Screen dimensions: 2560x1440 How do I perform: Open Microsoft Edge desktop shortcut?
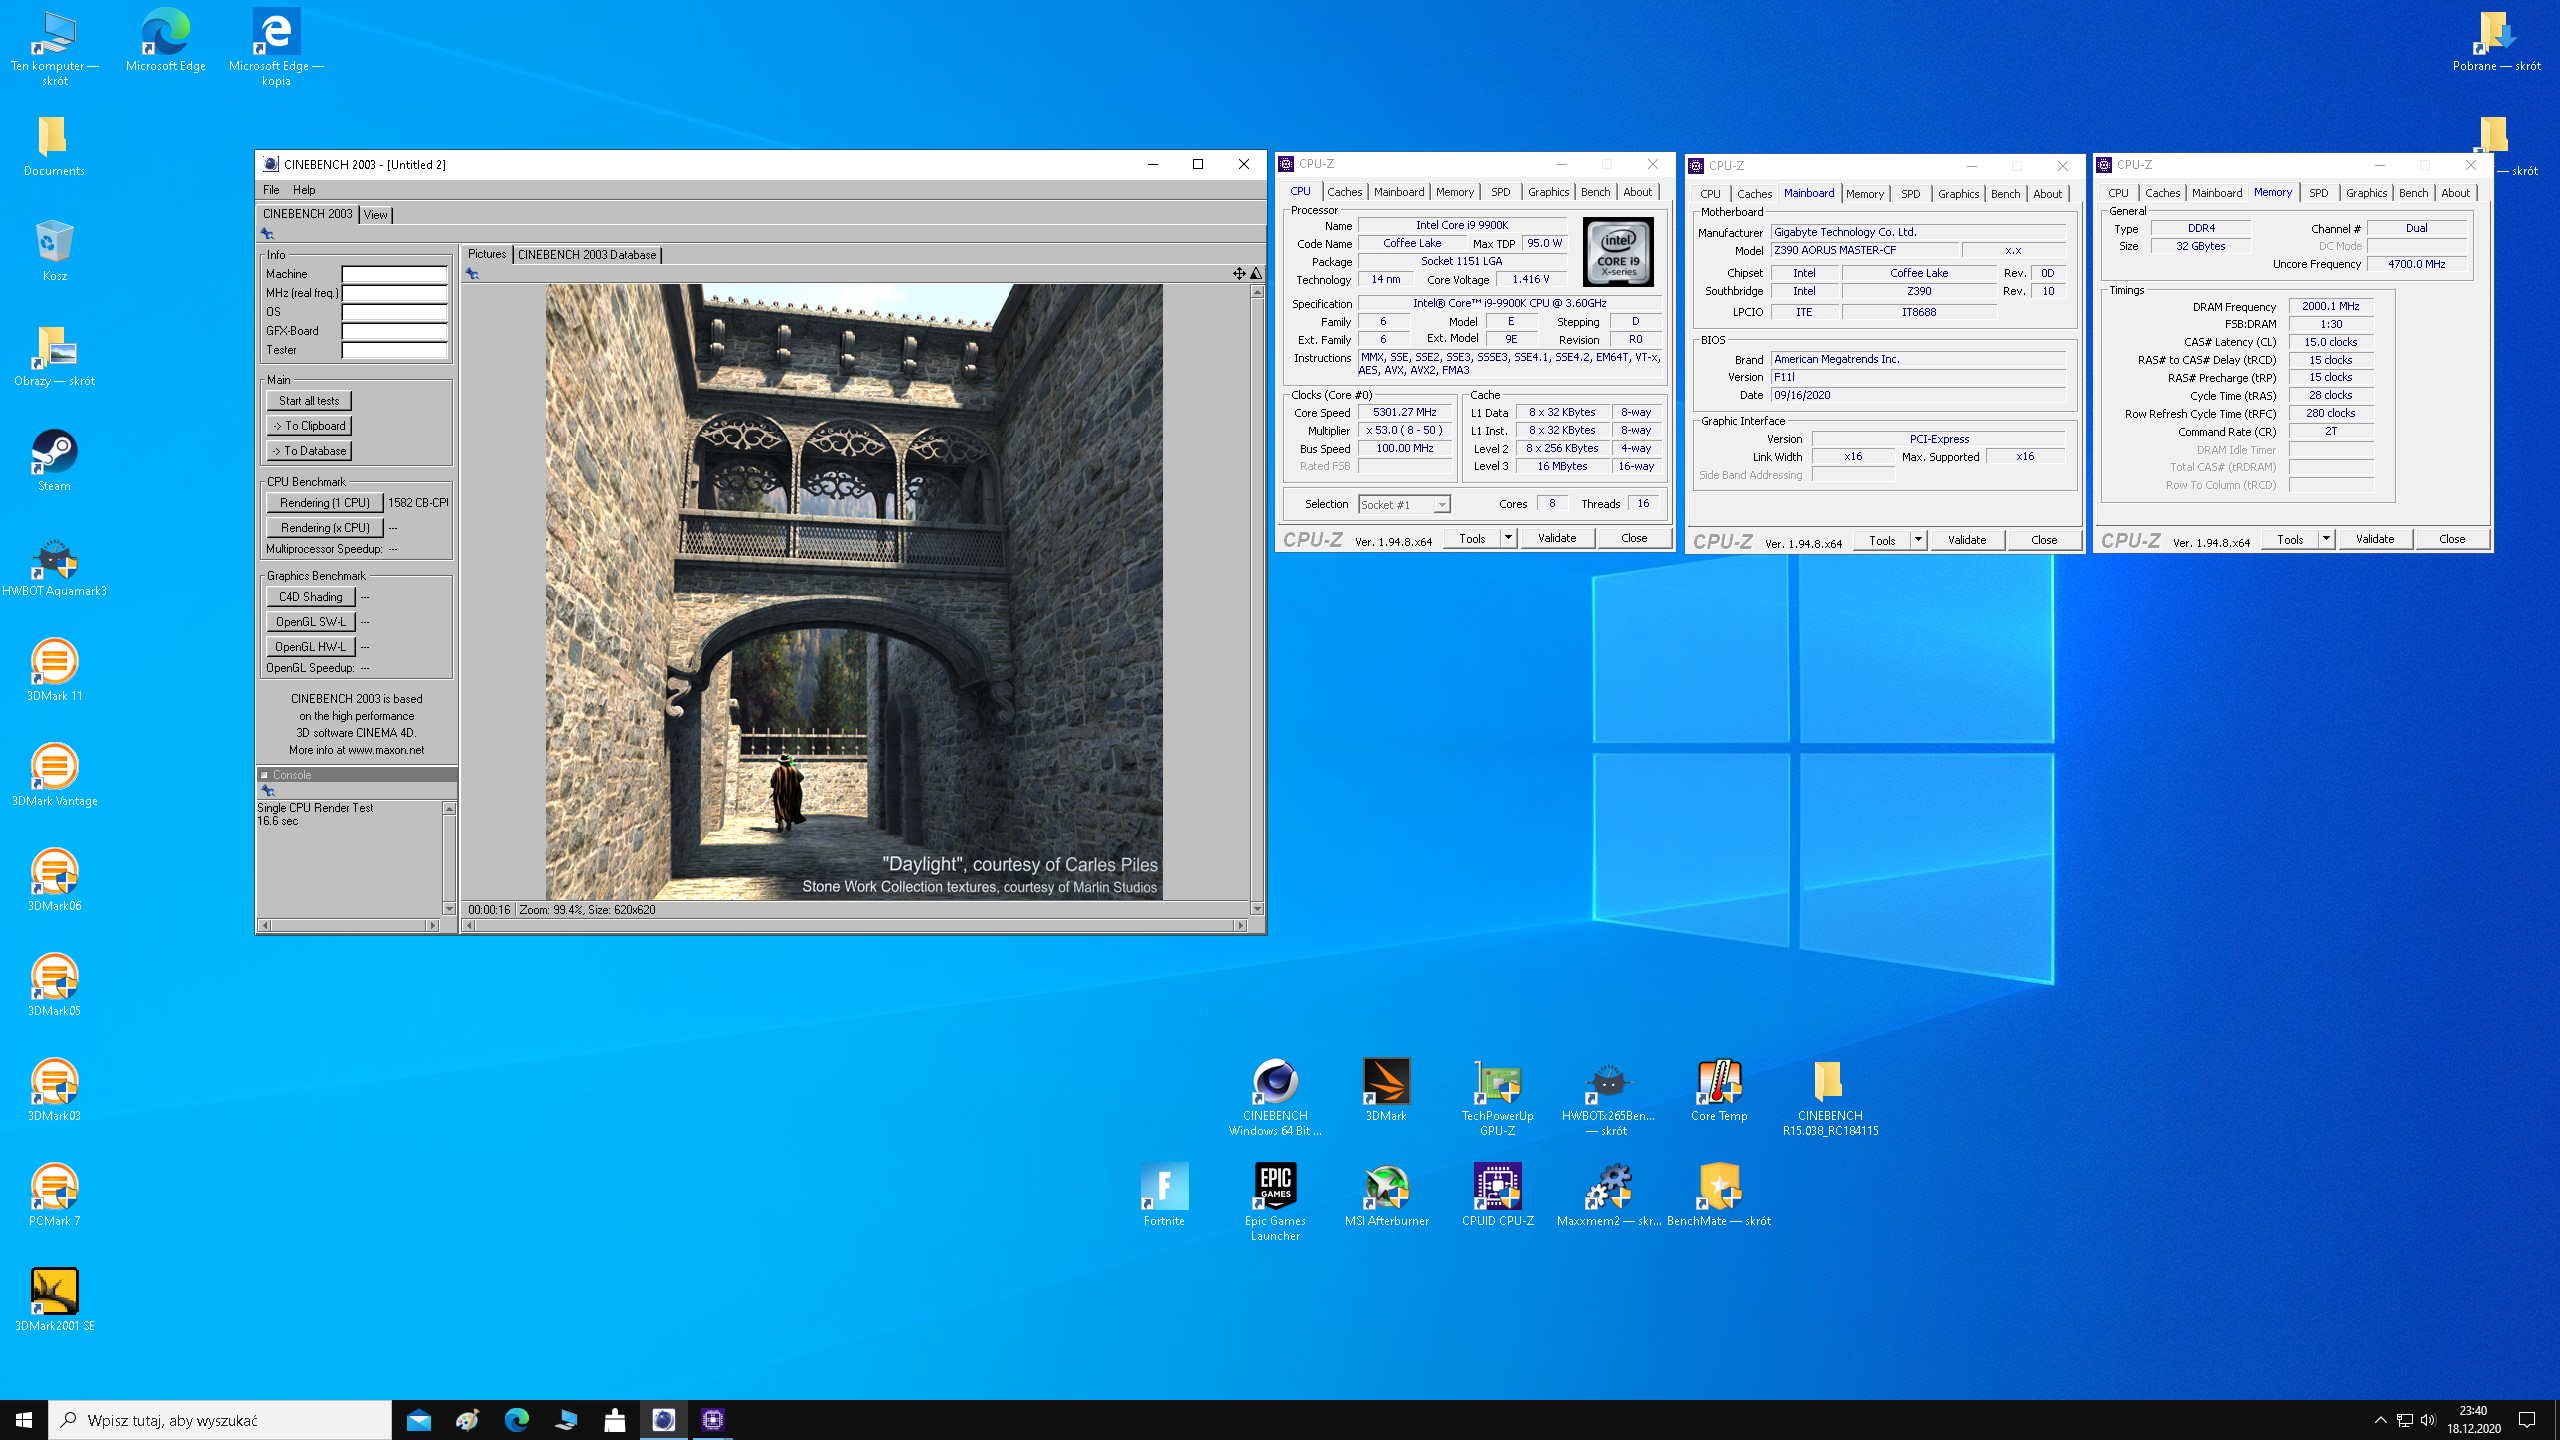coord(165,41)
